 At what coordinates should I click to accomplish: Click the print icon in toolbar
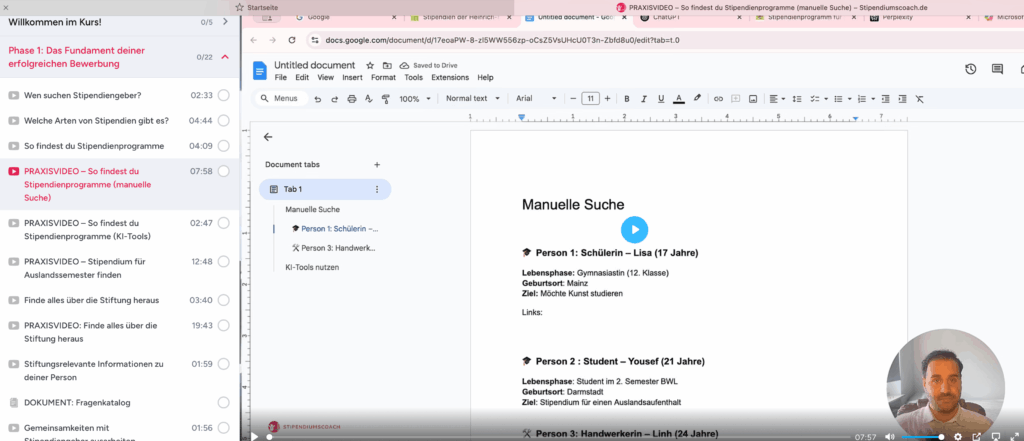(352, 99)
